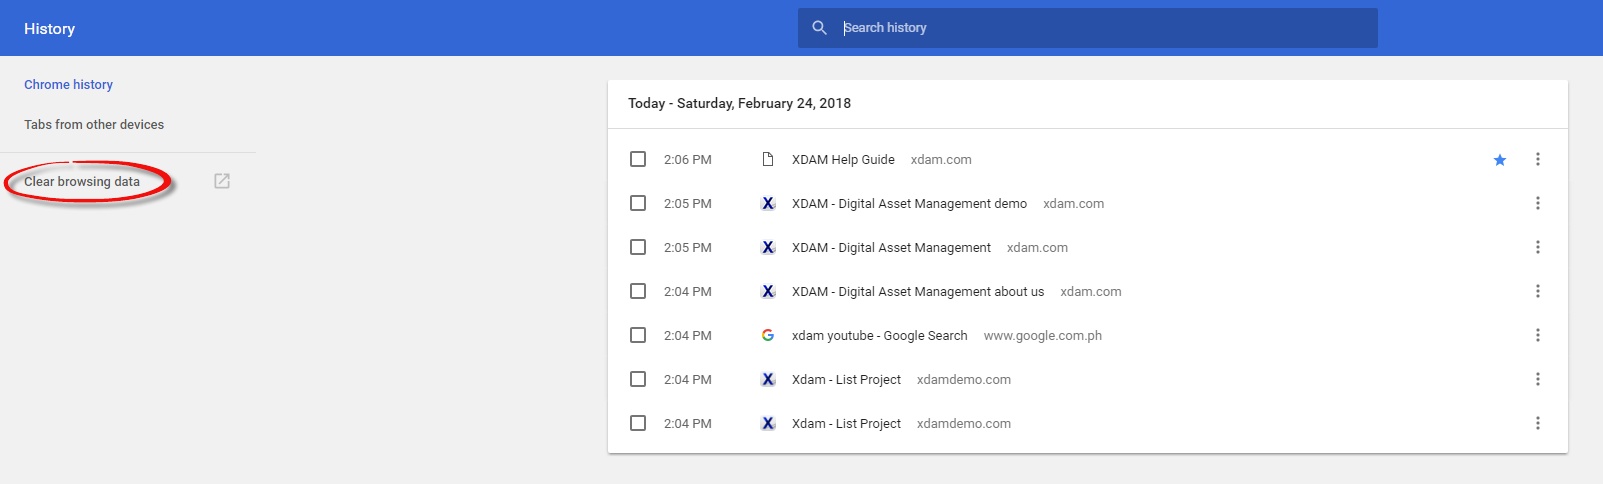
Task: Click the blue bookmark star icon
Action: 1499,160
